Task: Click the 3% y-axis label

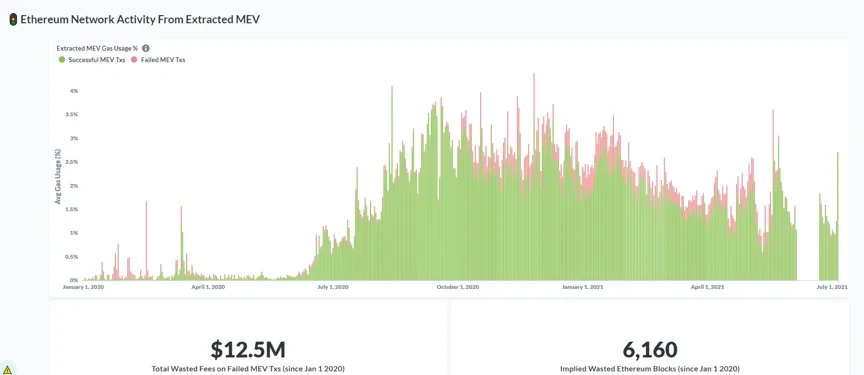Action: 73,138
